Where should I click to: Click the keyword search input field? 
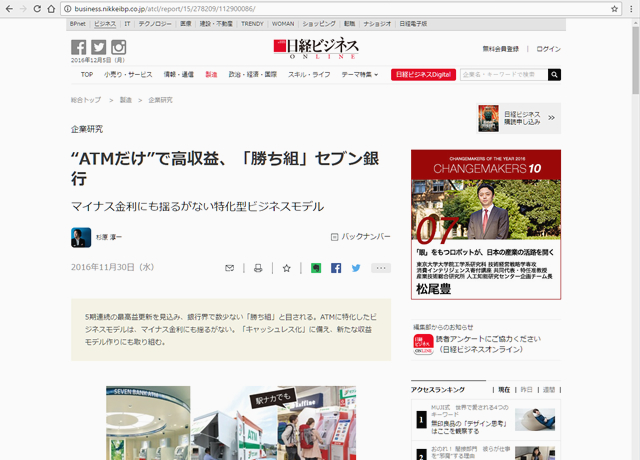click(x=503, y=75)
